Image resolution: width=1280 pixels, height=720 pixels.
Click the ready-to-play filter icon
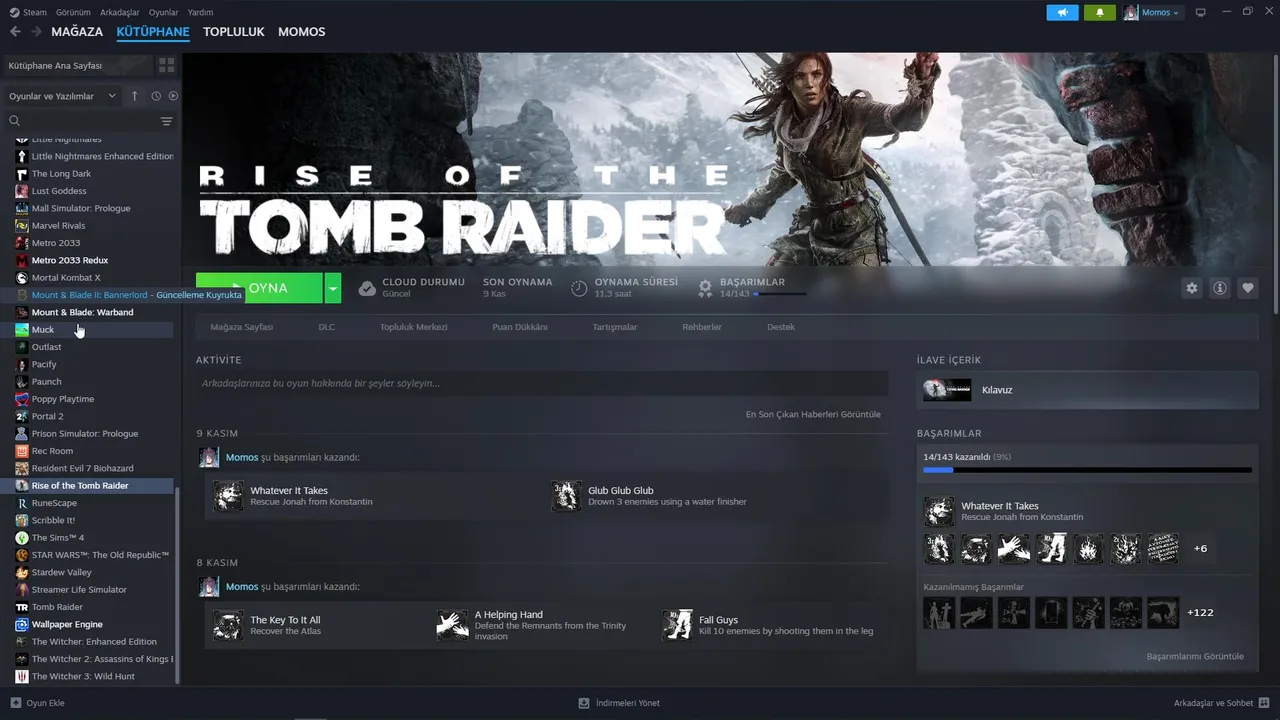(x=173, y=96)
